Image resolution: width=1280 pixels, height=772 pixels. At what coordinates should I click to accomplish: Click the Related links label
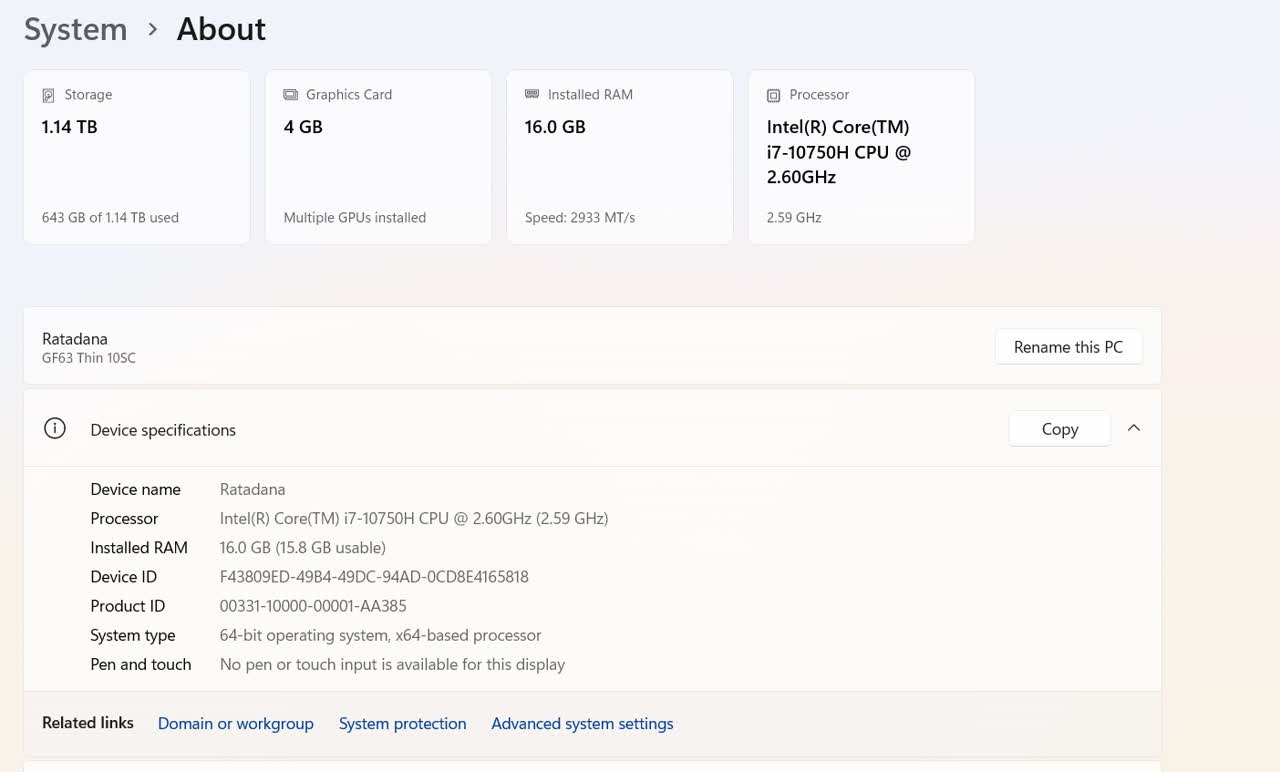point(88,722)
